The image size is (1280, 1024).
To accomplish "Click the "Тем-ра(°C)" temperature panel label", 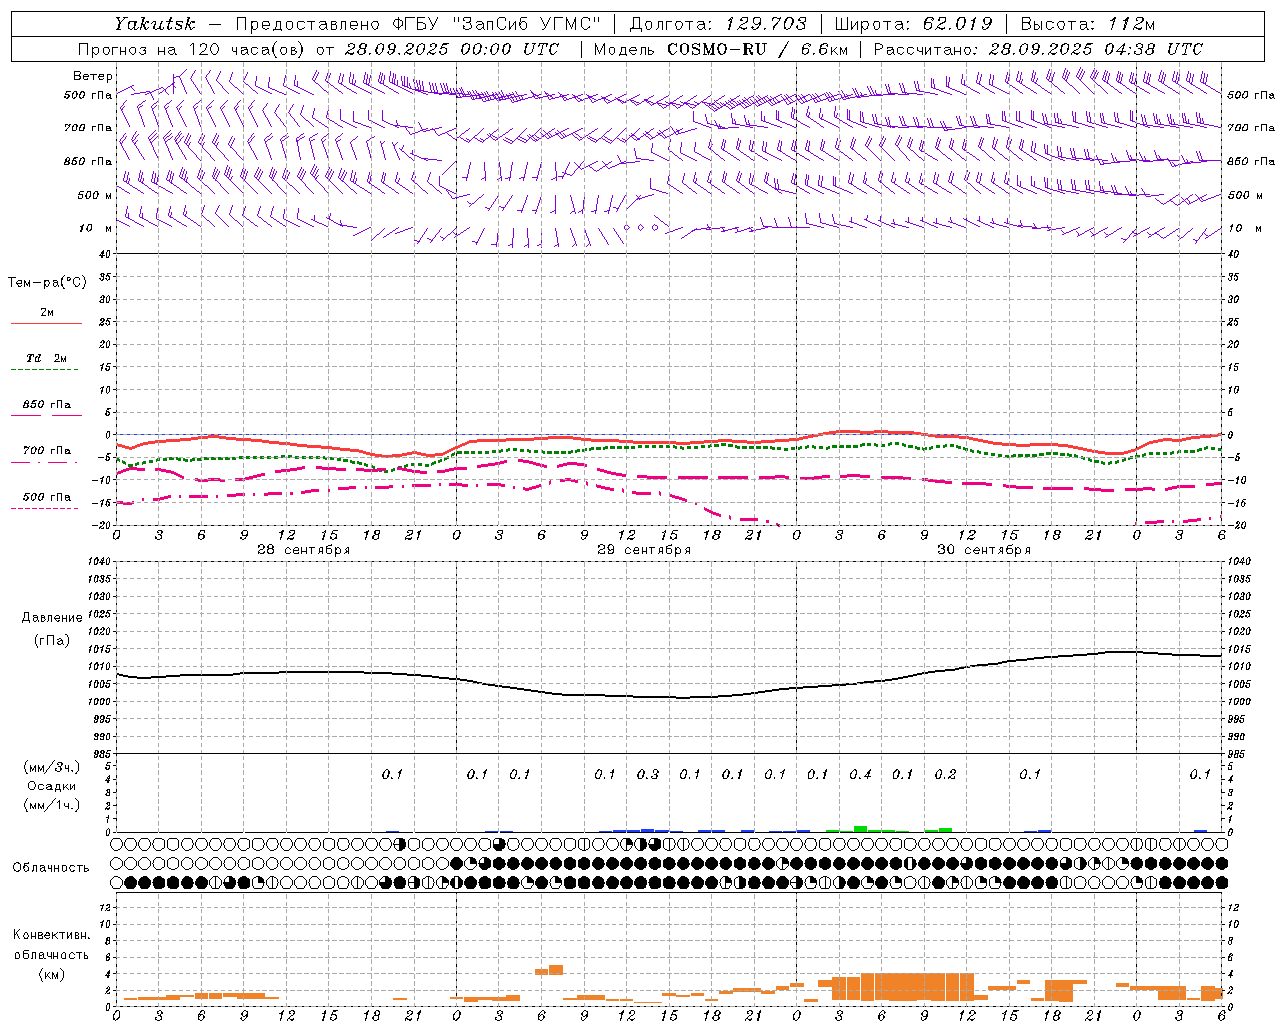I will tap(47, 283).
